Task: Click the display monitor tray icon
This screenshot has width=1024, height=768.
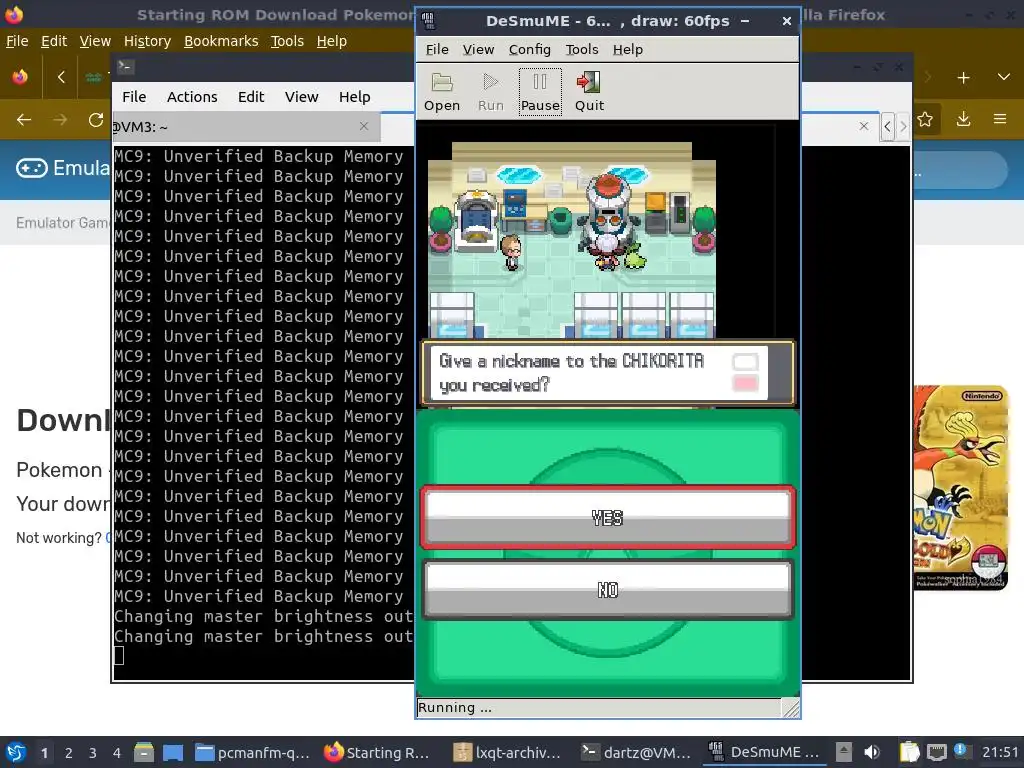Action: coord(936,752)
